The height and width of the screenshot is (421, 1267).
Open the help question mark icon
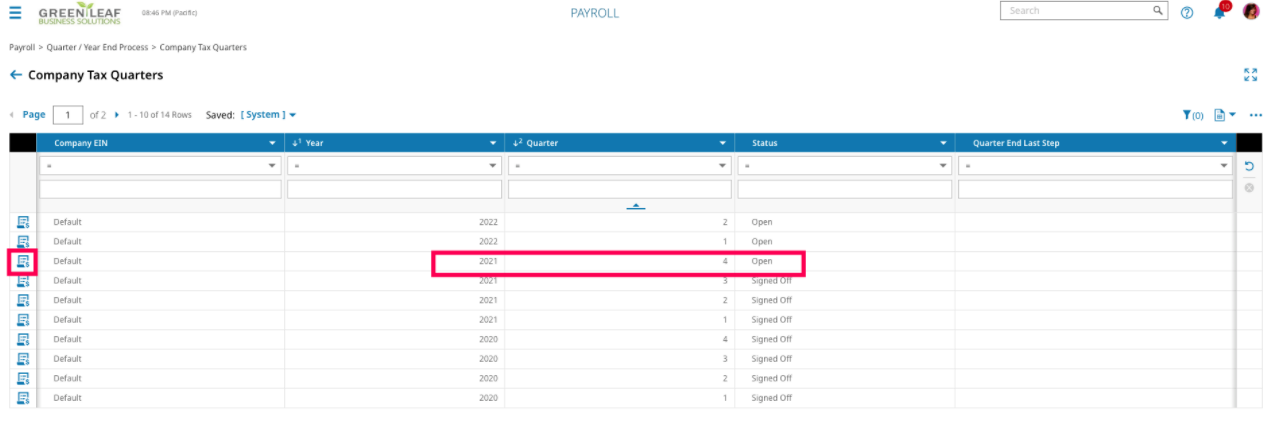tap(1187, 13)
